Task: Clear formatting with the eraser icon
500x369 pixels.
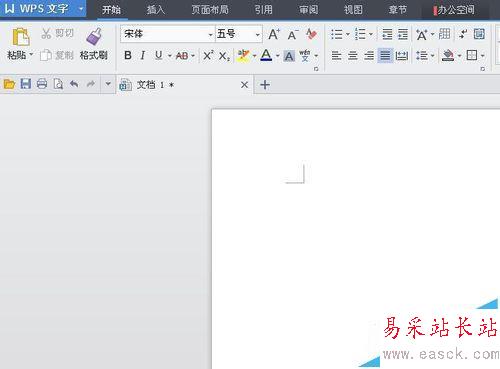Action: tap(311, 34)
